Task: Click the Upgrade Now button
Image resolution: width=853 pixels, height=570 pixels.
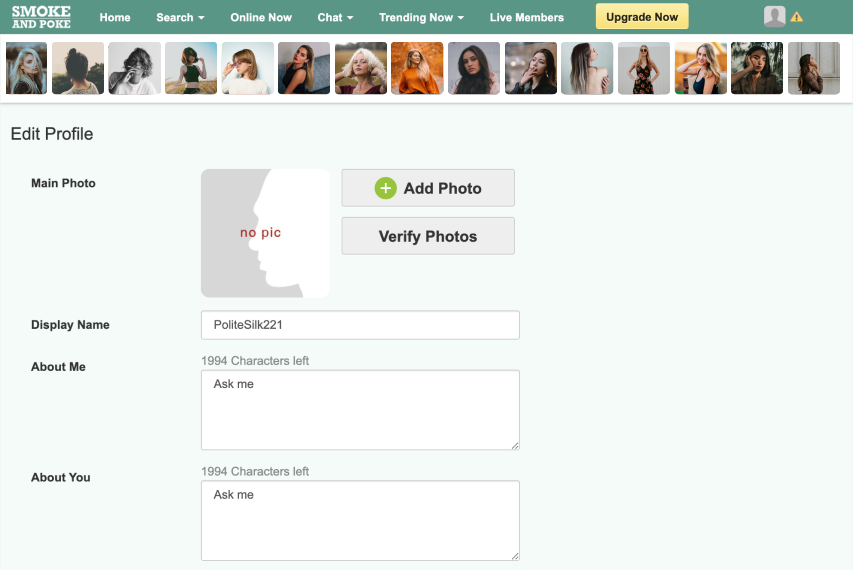Action: point(642,17)
